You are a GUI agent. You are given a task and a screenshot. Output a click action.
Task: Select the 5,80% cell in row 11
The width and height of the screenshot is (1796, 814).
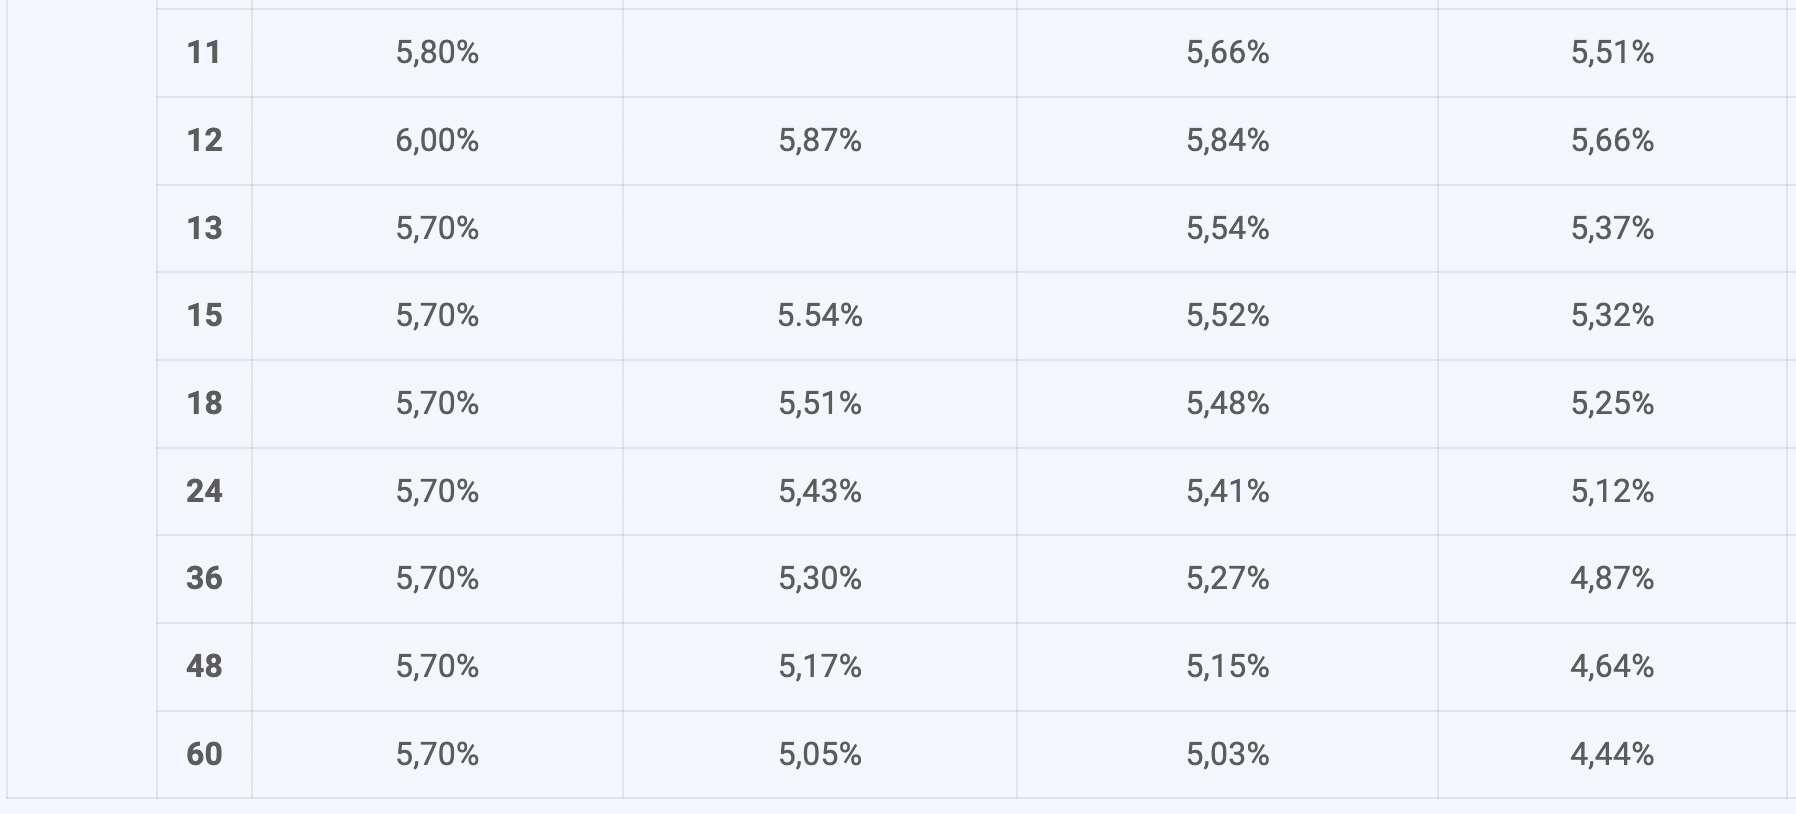point(437,52)
